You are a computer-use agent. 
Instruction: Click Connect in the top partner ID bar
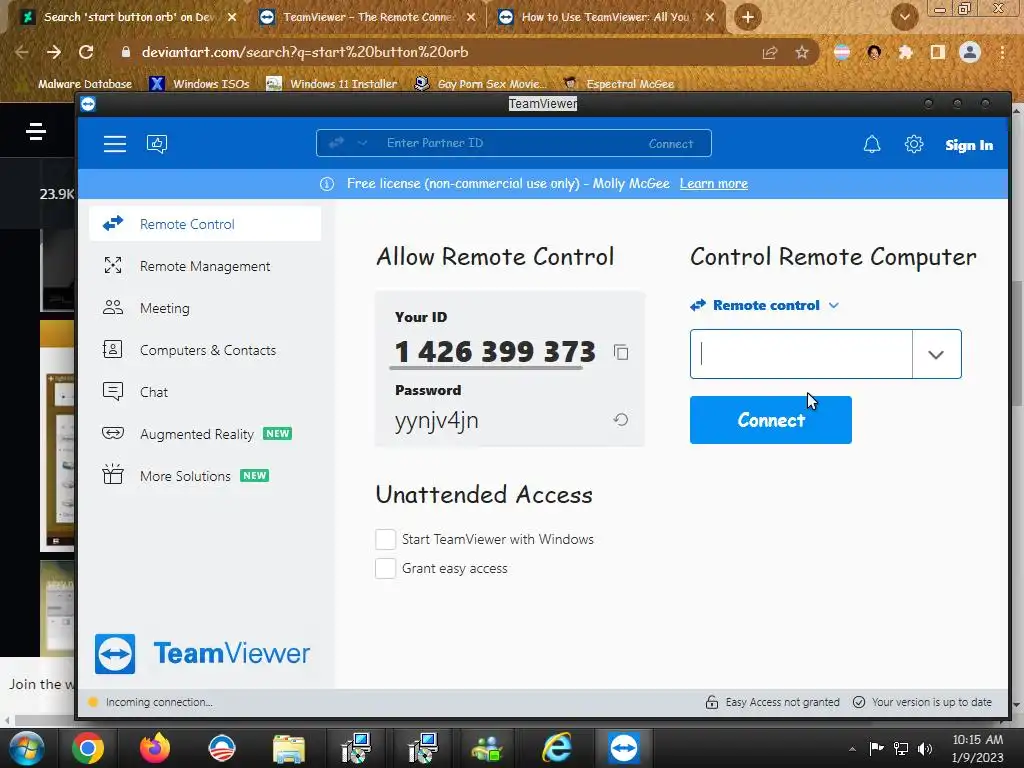(671, 144)
